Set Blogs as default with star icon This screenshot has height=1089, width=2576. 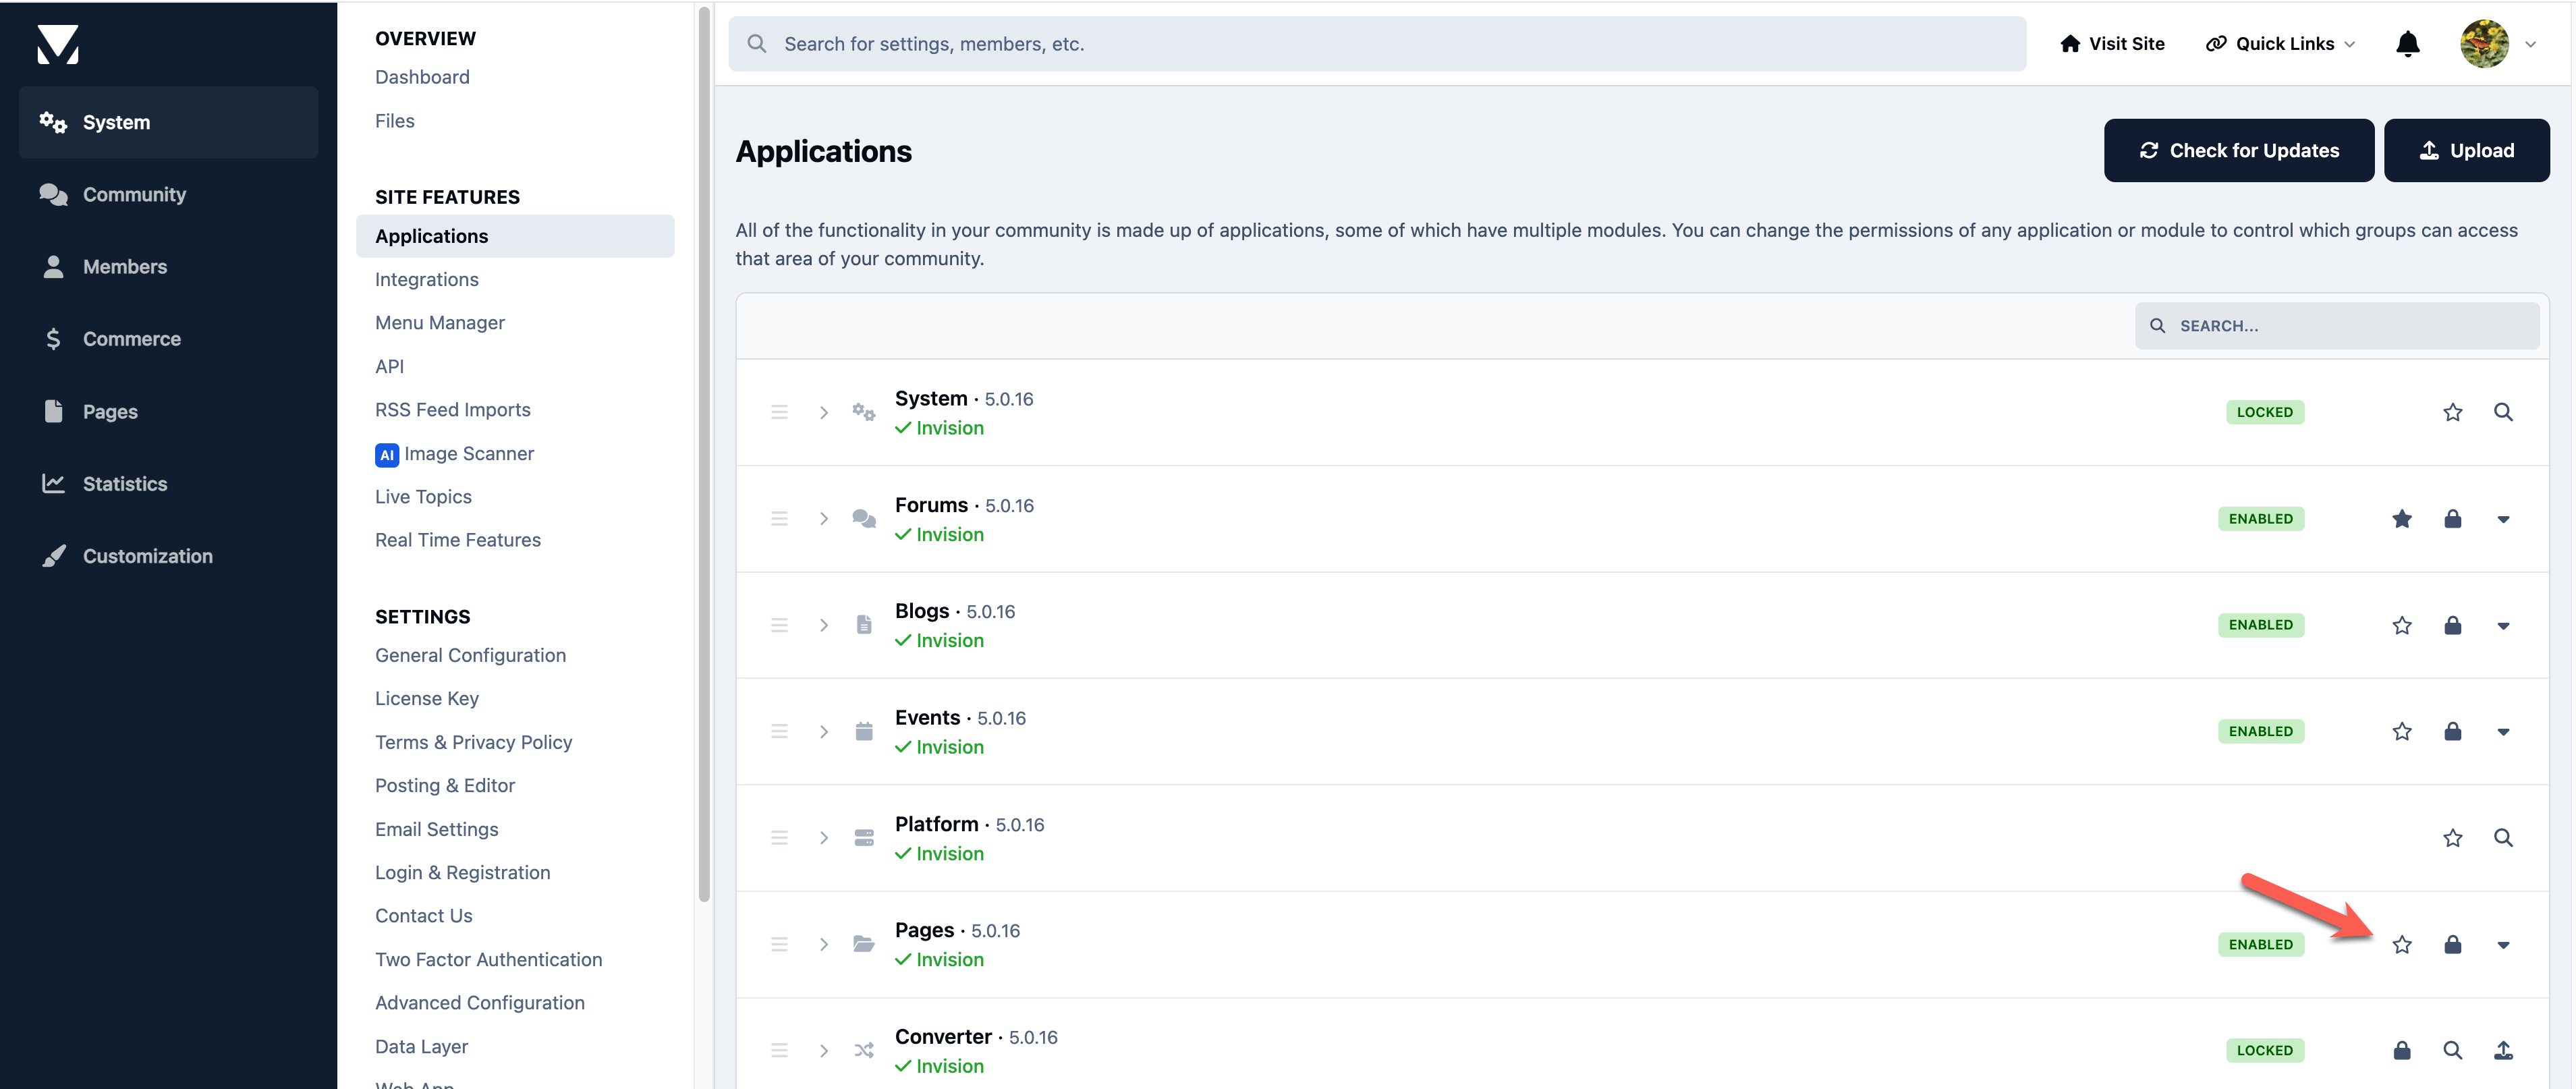coord(2402,625)
